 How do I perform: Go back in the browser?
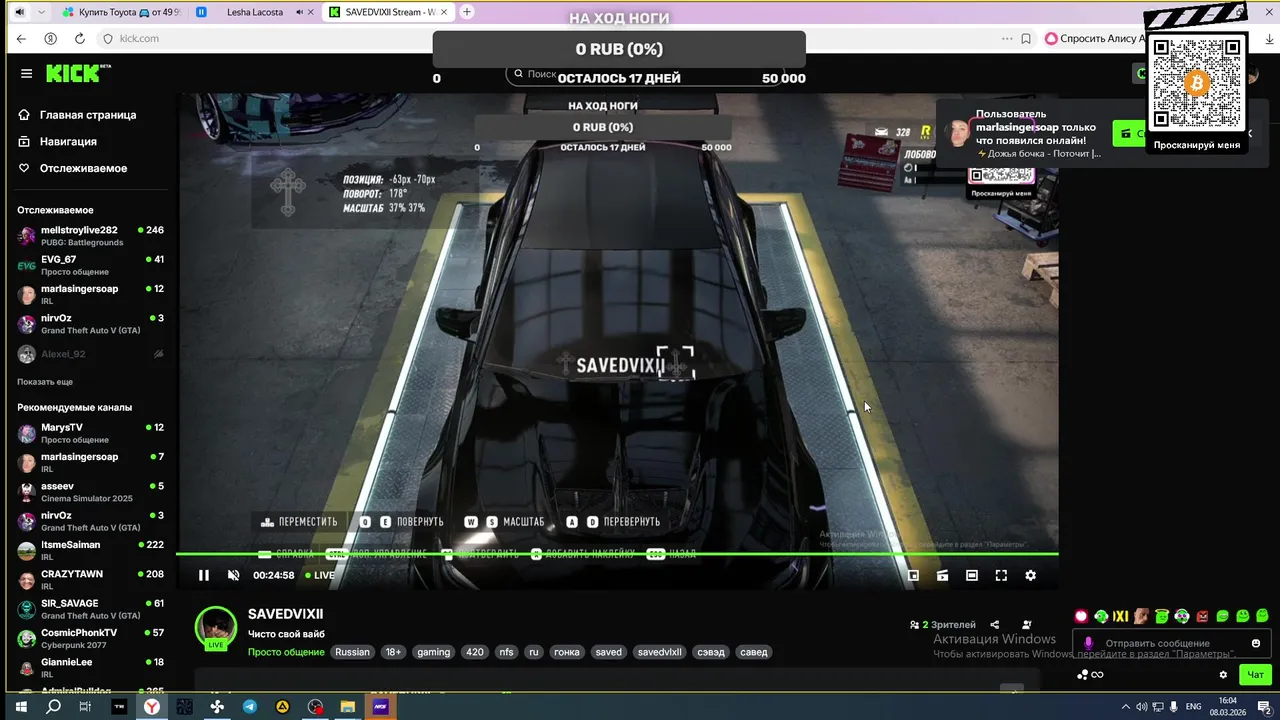pyautogui.click(x=21, y=38)
